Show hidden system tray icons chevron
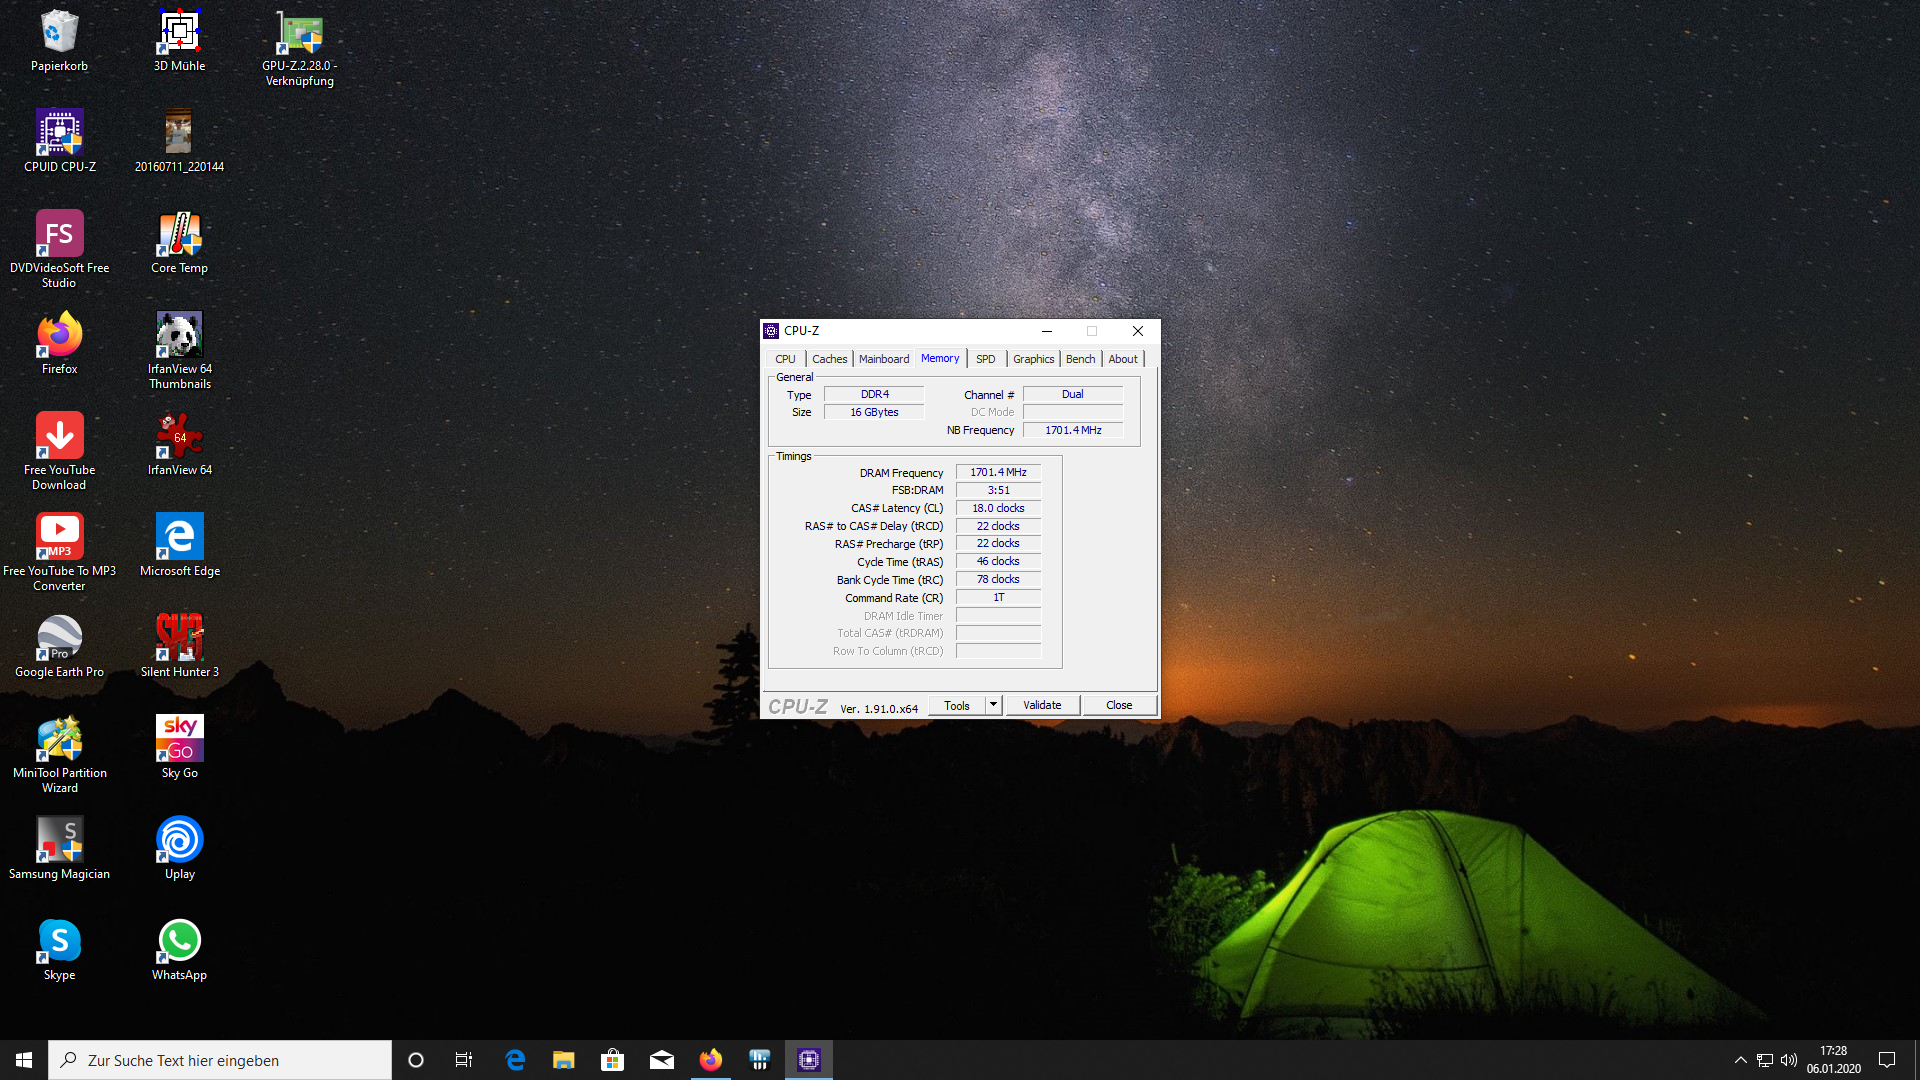The image size is (1920, 1080). (1740, 1060)
